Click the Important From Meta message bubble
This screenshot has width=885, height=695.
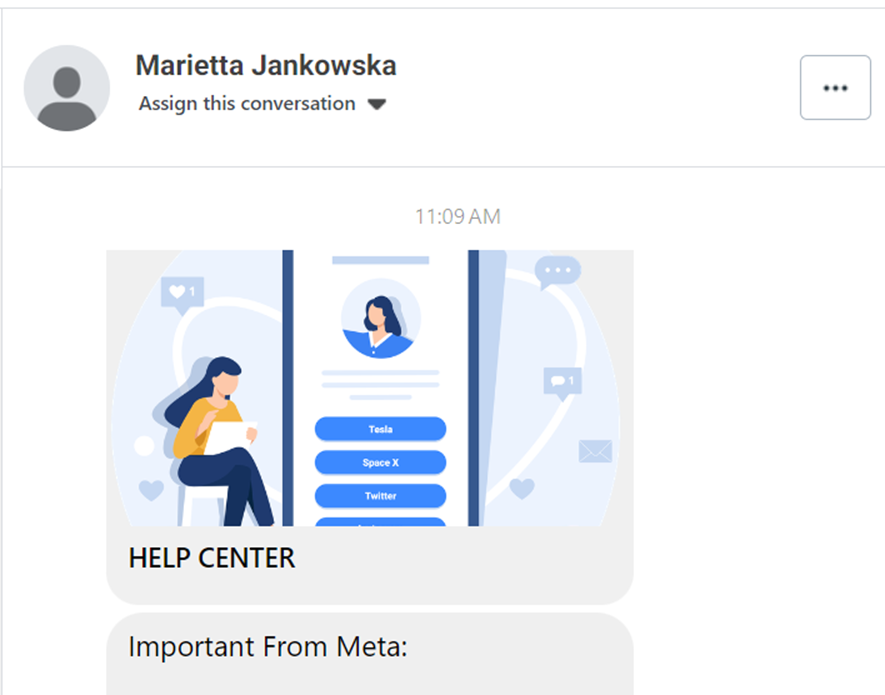(x=370, y=654)
